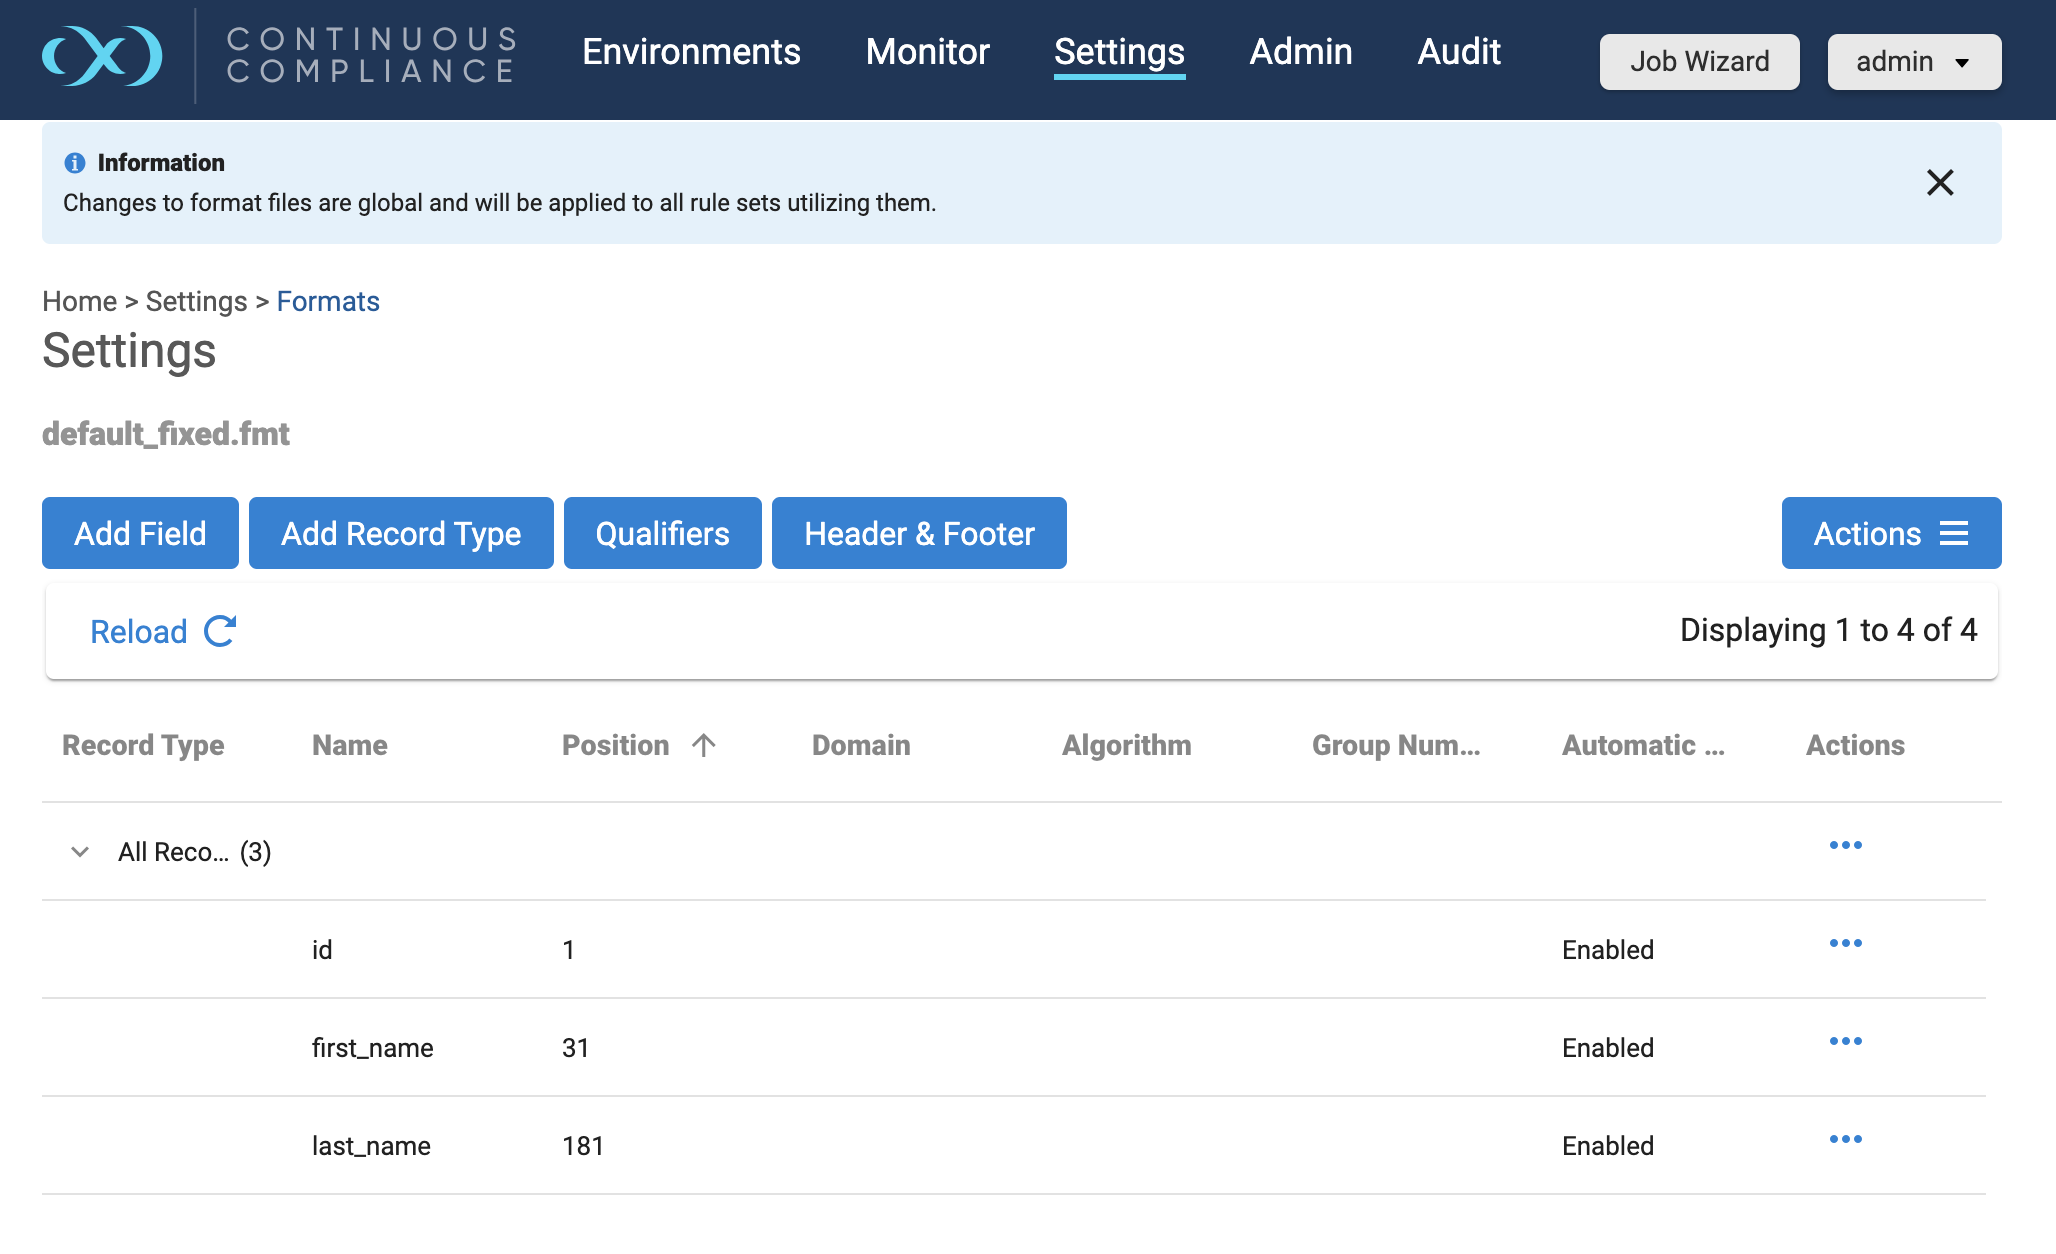The width and height of the screenshot is (2056, 1254).
Task: Open the admin user dropdown
Action: click(x=1913, y=62)
